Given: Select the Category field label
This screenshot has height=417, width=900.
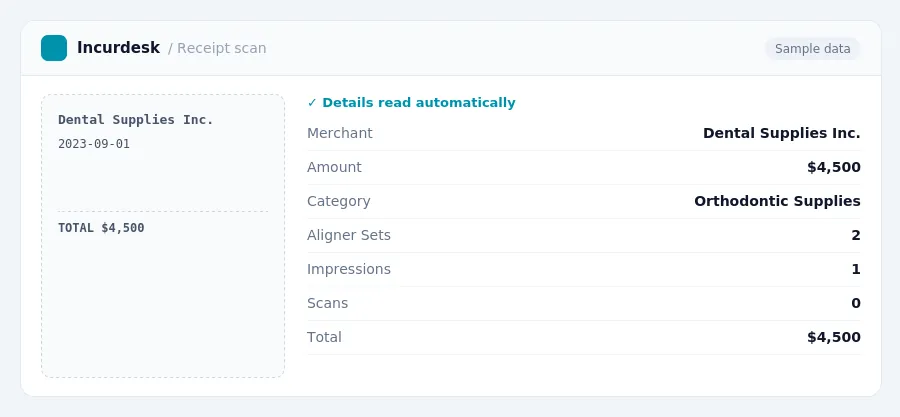Looking at the screenshot, I should tap(339, 201).
